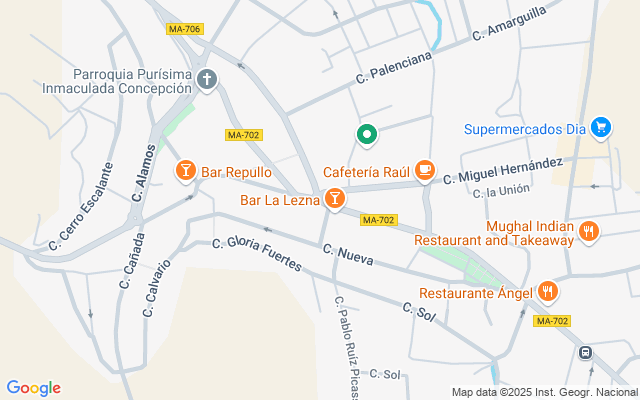The width and height of the screenshot is (640, 400).
Task: Click the Map data ©2025 attribution text
Action: pyautogui.click(x=545, y=393)
